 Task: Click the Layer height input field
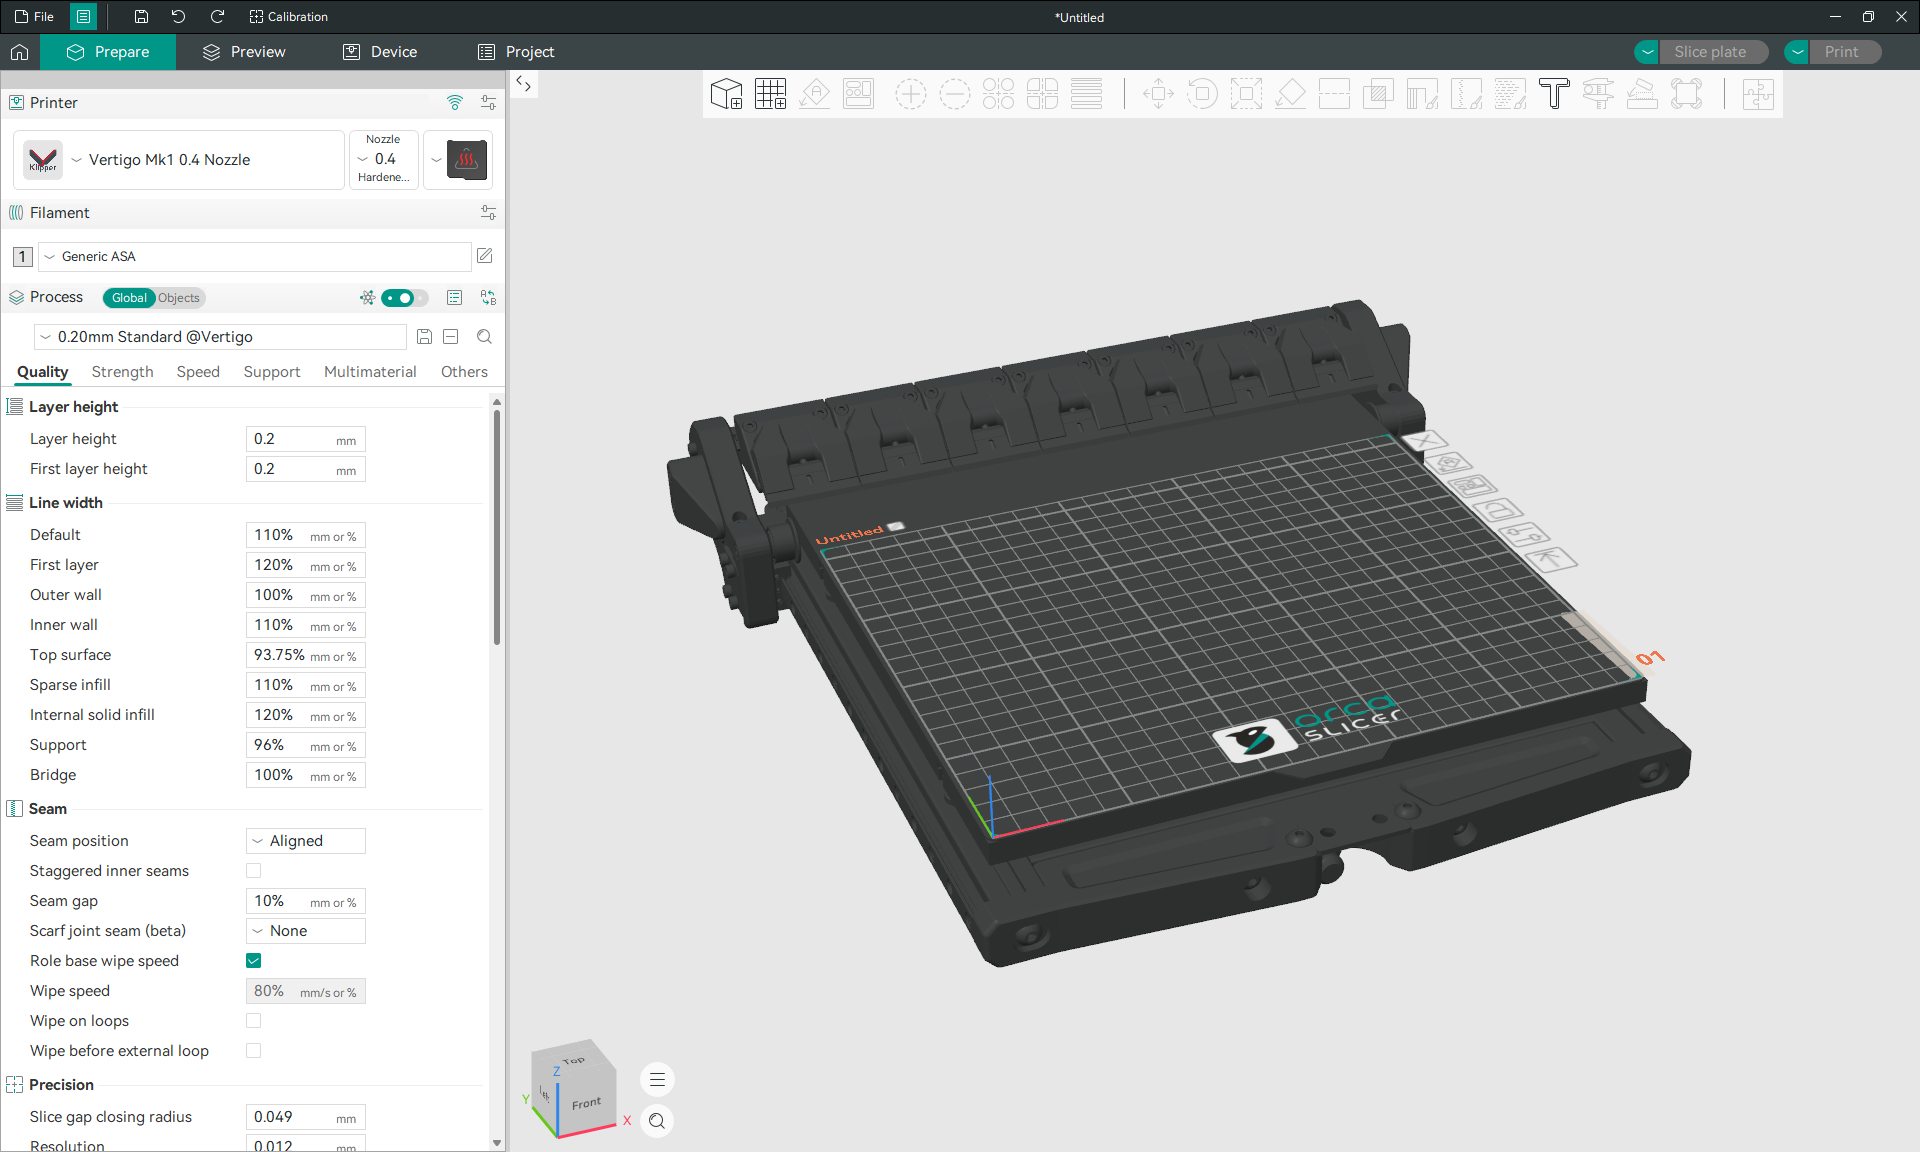[306, 439]
